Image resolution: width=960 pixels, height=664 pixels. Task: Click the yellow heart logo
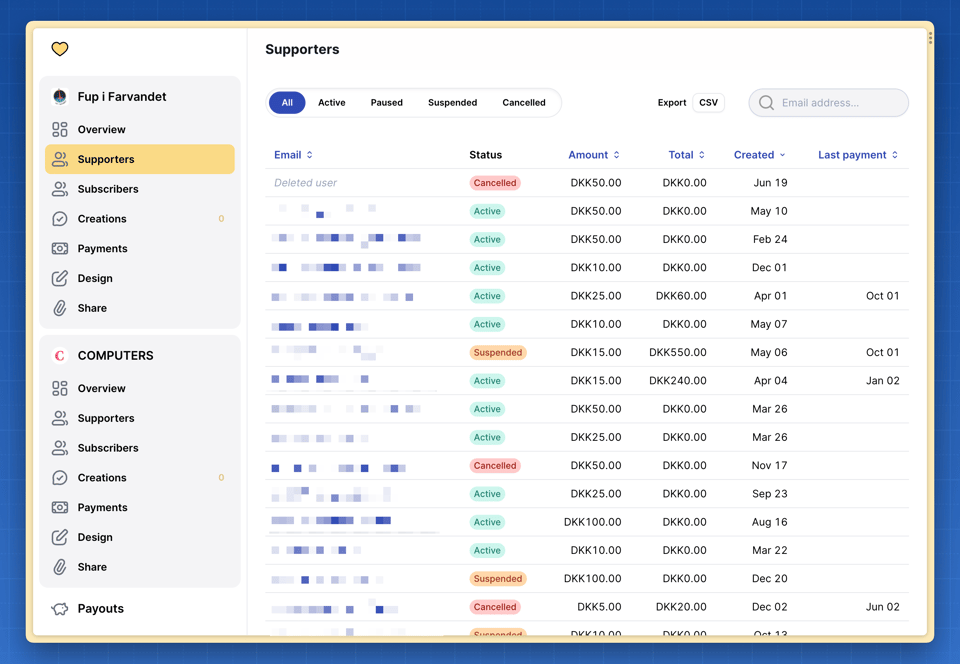pyautogui.click(x=59, y=48)
